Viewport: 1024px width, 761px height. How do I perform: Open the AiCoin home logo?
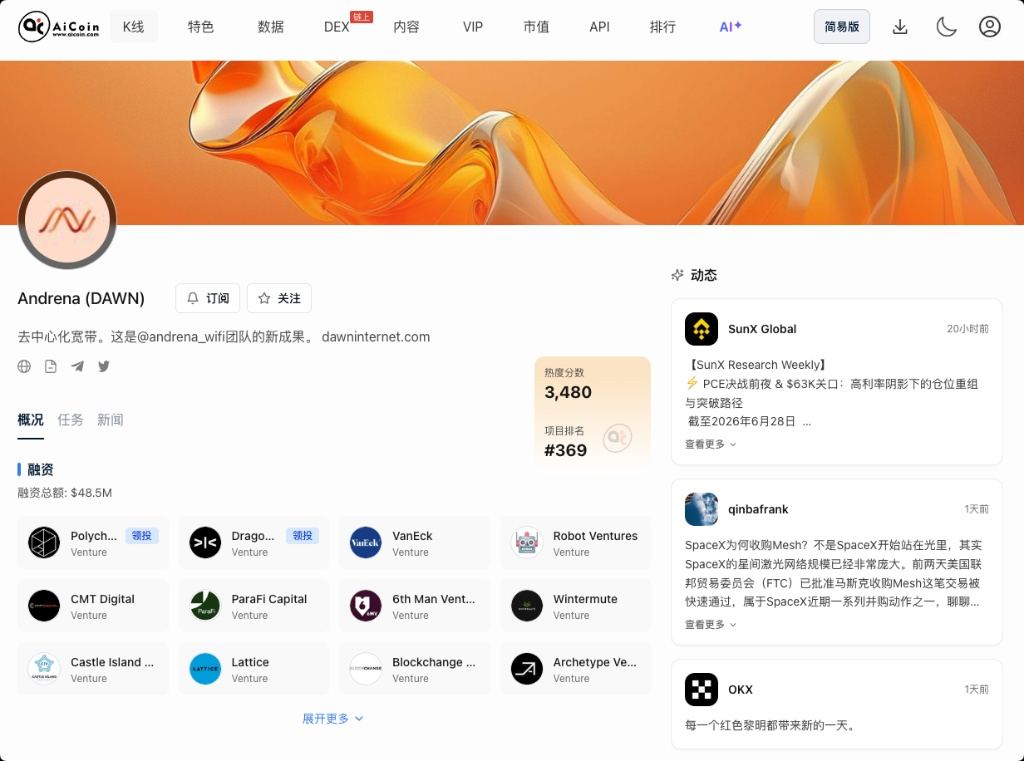[59, 27]
